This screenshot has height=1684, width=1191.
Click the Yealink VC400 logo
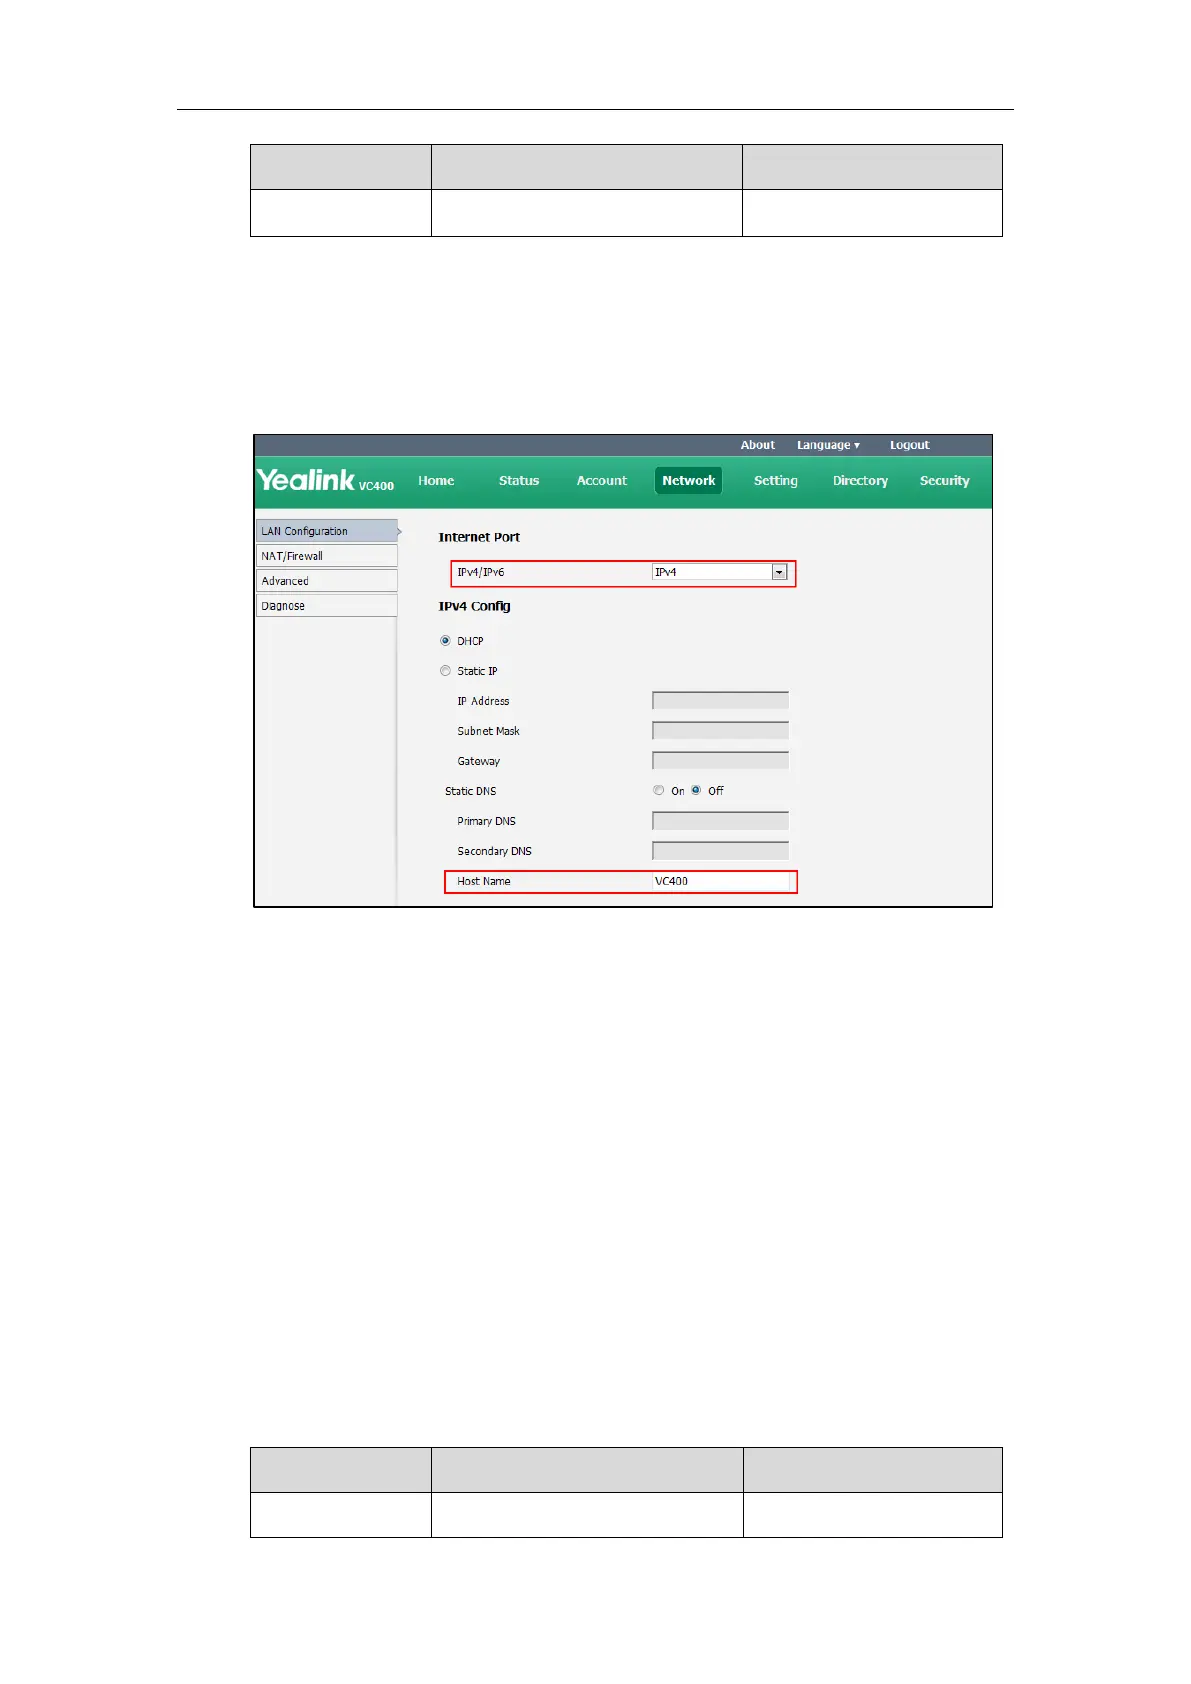pos(326,481)
